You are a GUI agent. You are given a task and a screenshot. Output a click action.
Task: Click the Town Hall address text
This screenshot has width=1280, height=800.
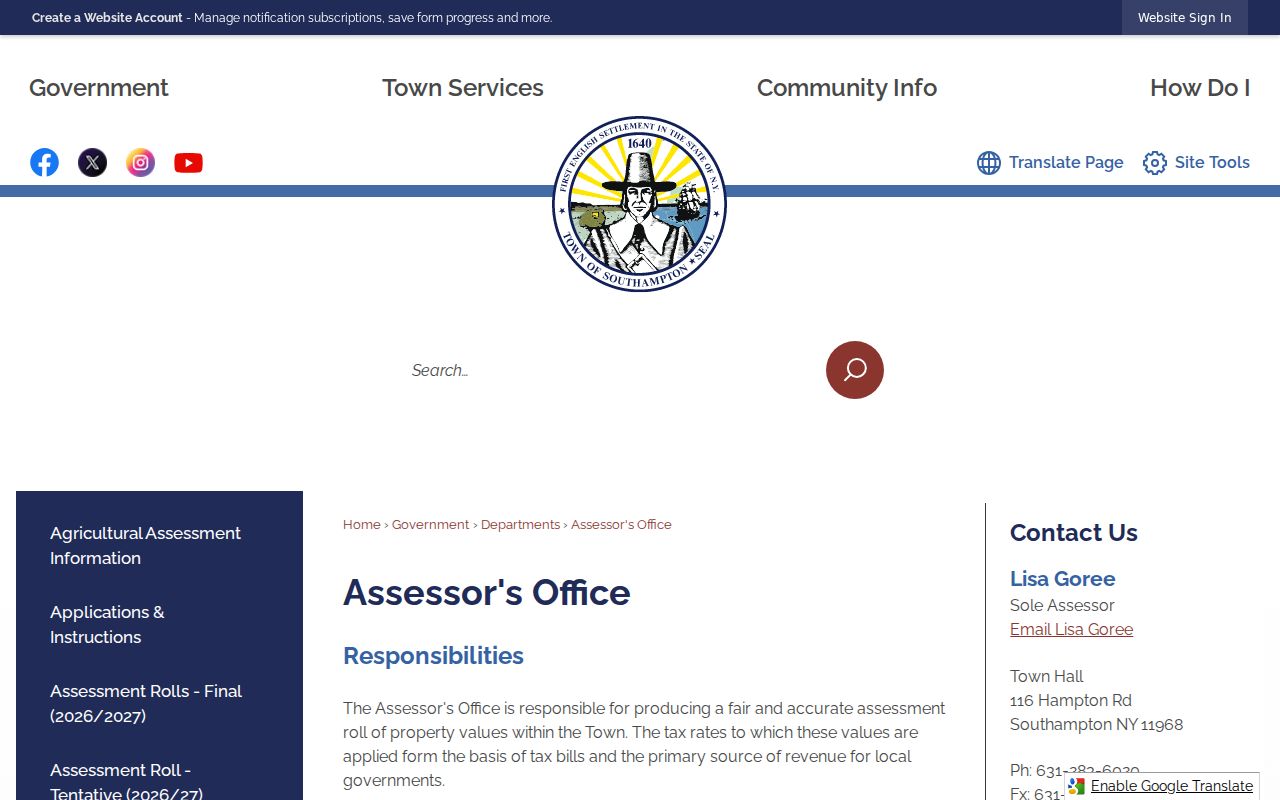1047,676
